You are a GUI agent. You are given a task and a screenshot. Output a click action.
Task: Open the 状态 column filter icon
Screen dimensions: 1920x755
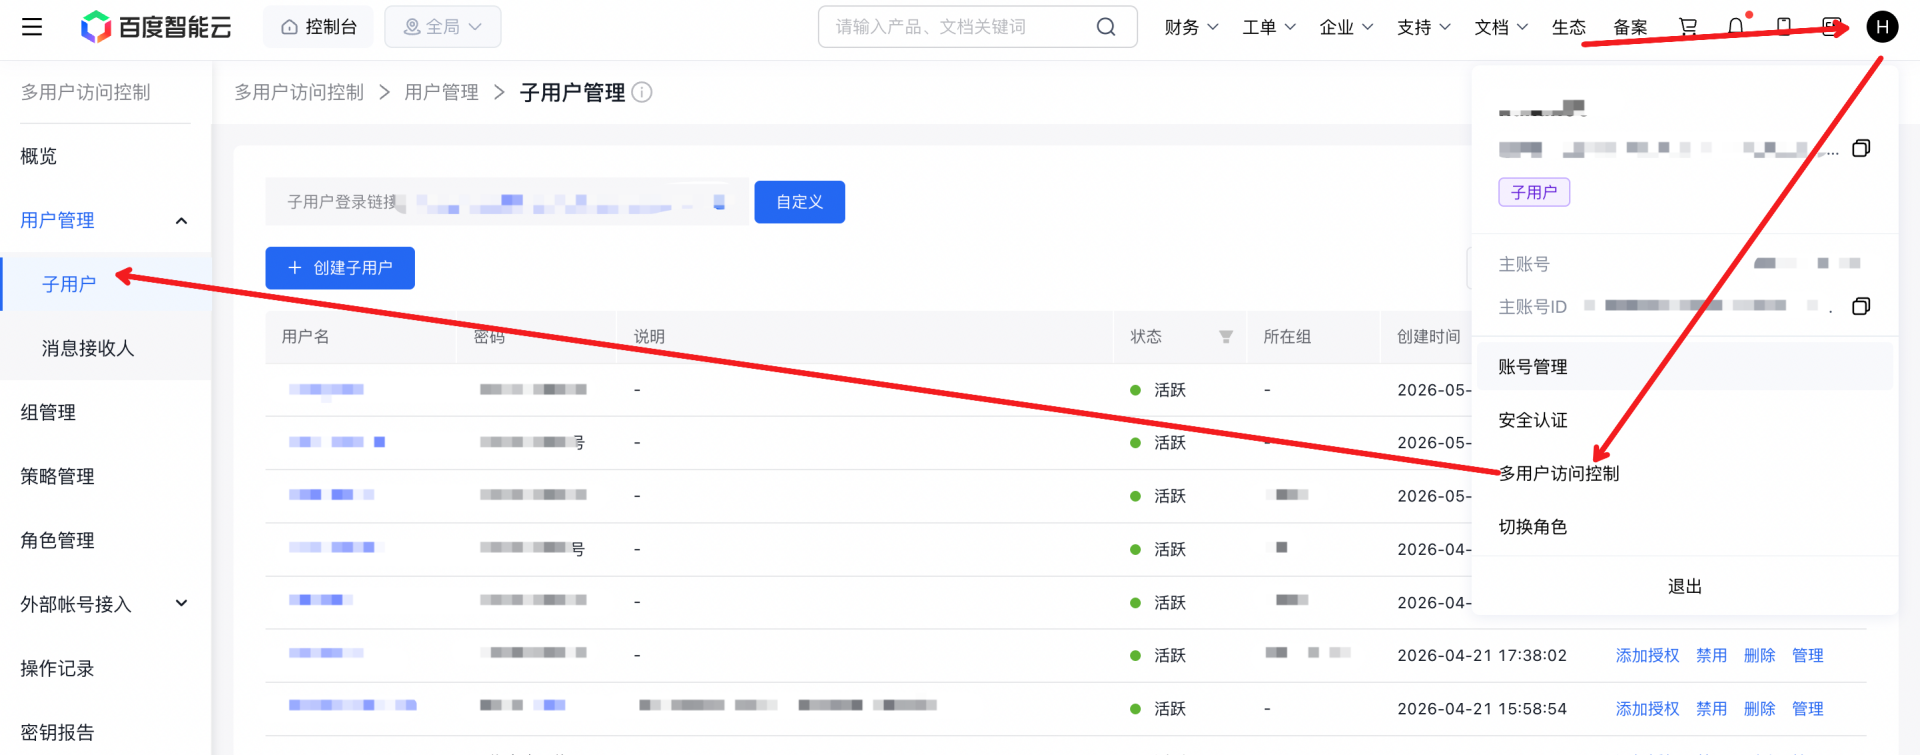[x=1226, y=337]
